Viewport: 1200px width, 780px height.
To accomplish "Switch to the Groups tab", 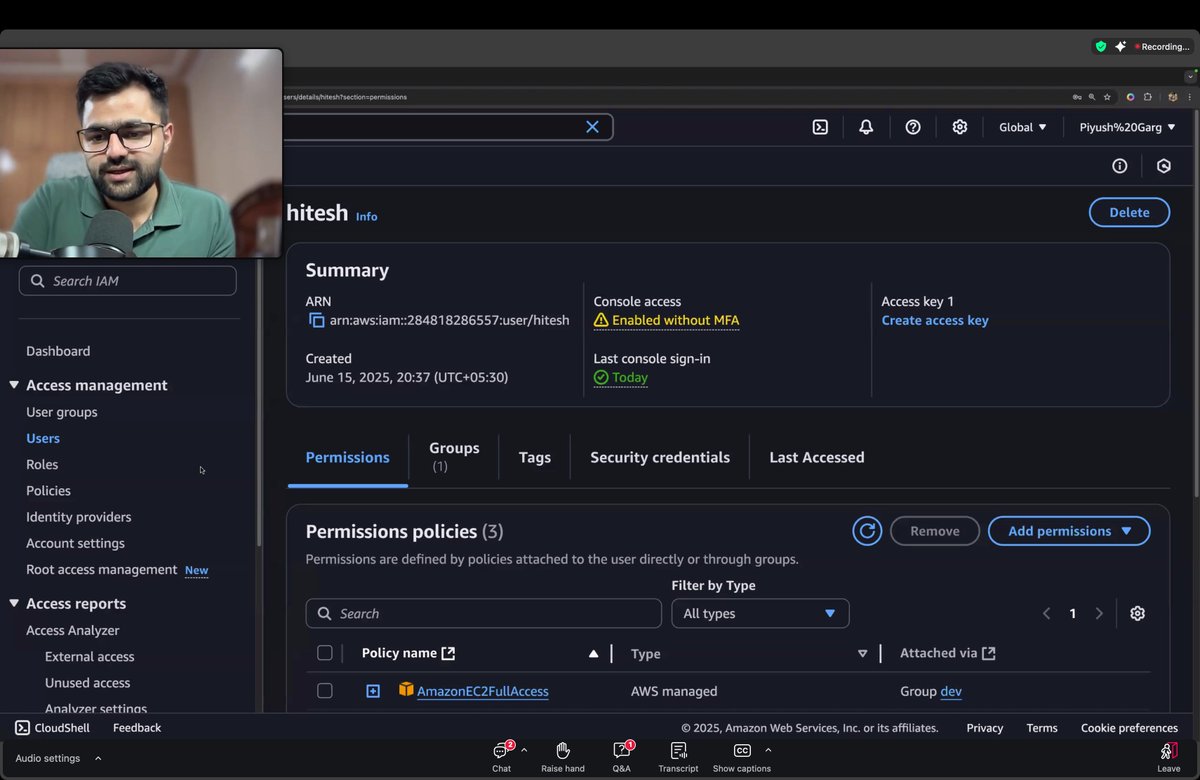I will tap(454, 457).
